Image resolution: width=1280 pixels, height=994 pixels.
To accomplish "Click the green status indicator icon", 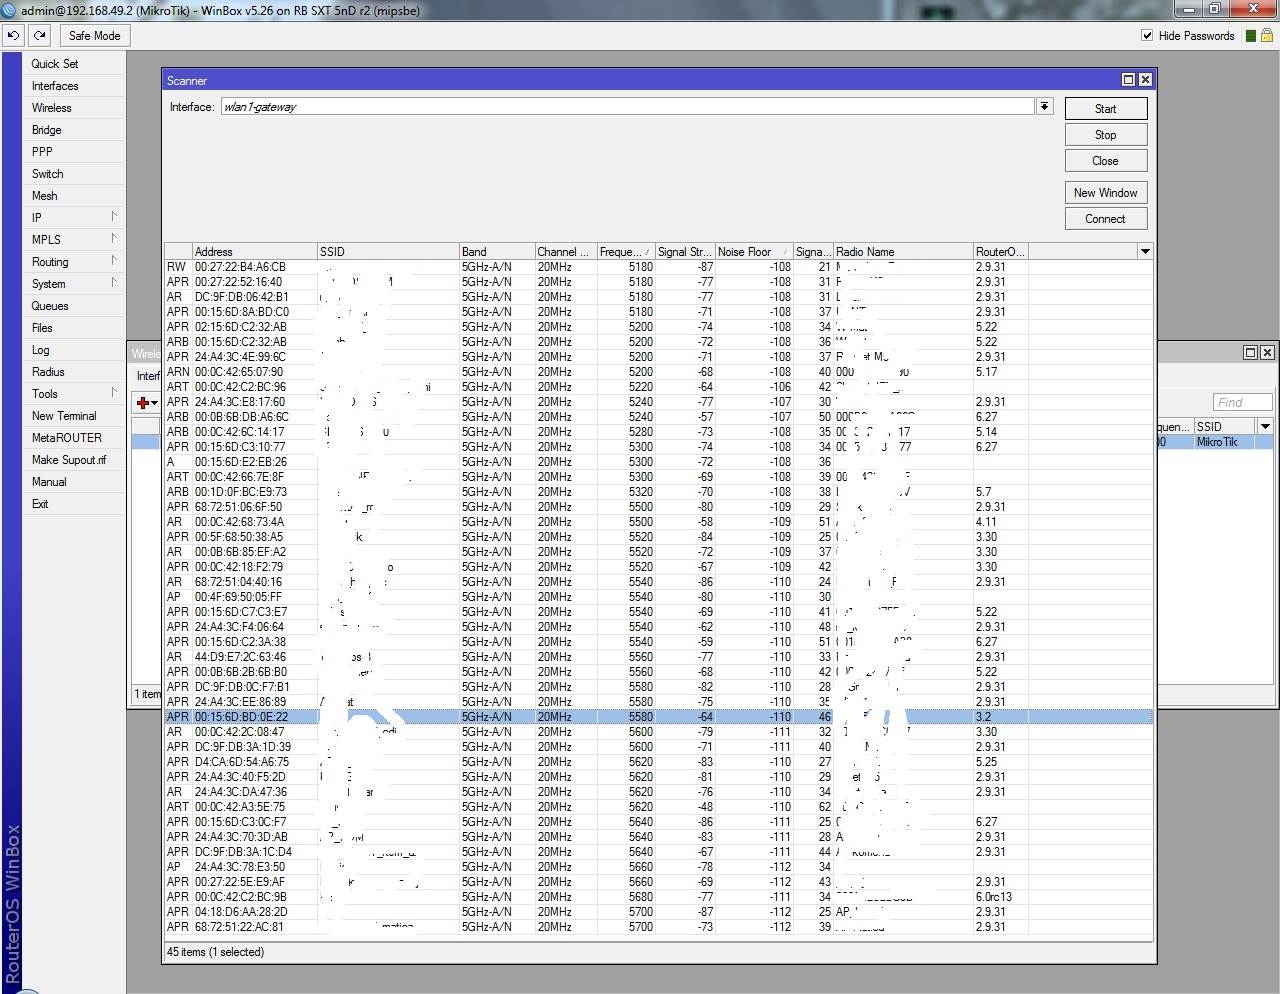I will 1250,36.
